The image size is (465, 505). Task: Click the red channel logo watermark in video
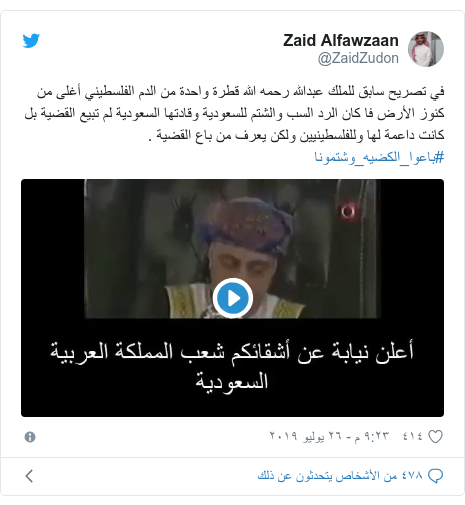(347, 211)
